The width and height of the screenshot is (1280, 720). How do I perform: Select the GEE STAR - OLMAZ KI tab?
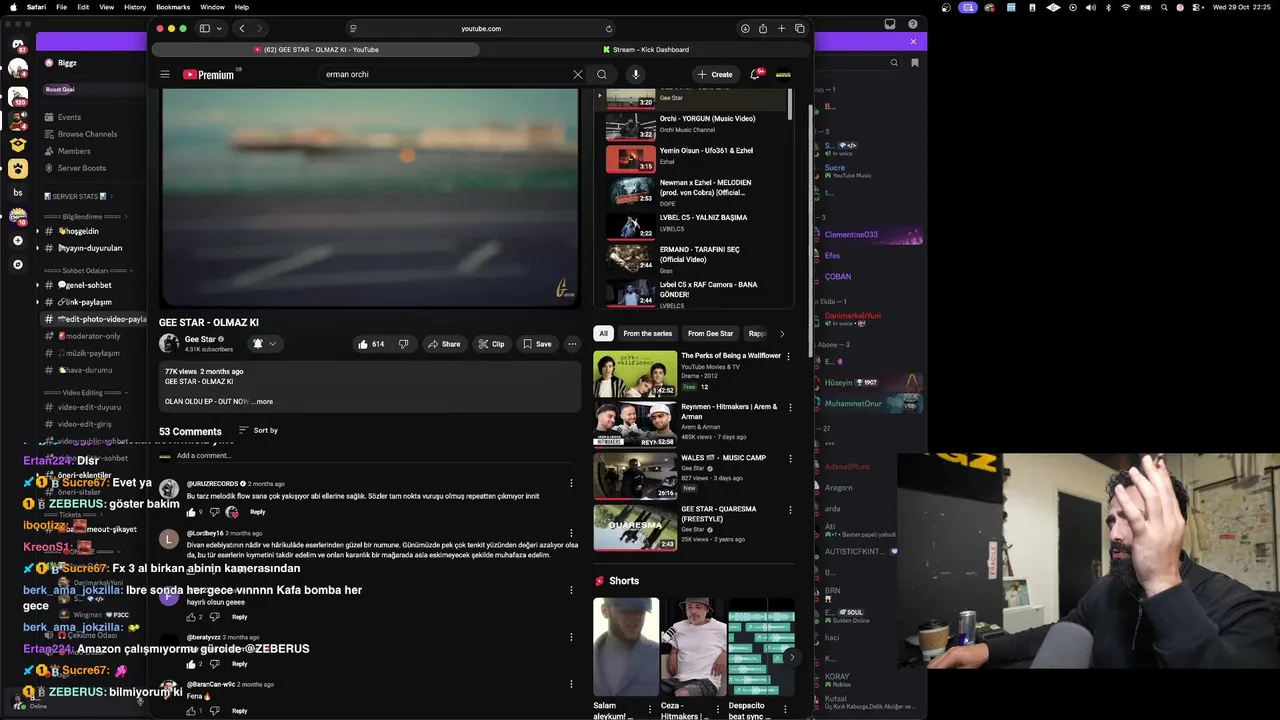coord(316,49)
